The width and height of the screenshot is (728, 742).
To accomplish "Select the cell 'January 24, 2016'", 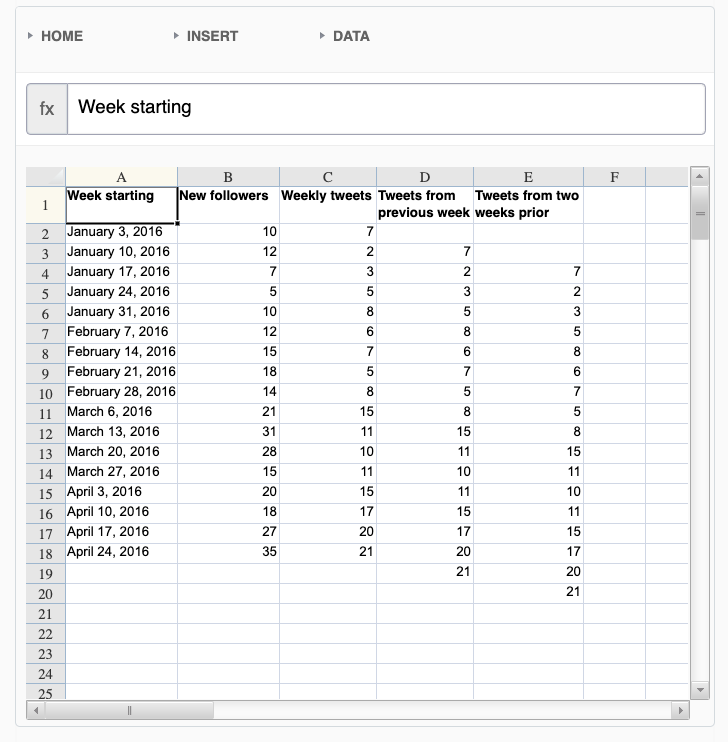I will point(122,293).
